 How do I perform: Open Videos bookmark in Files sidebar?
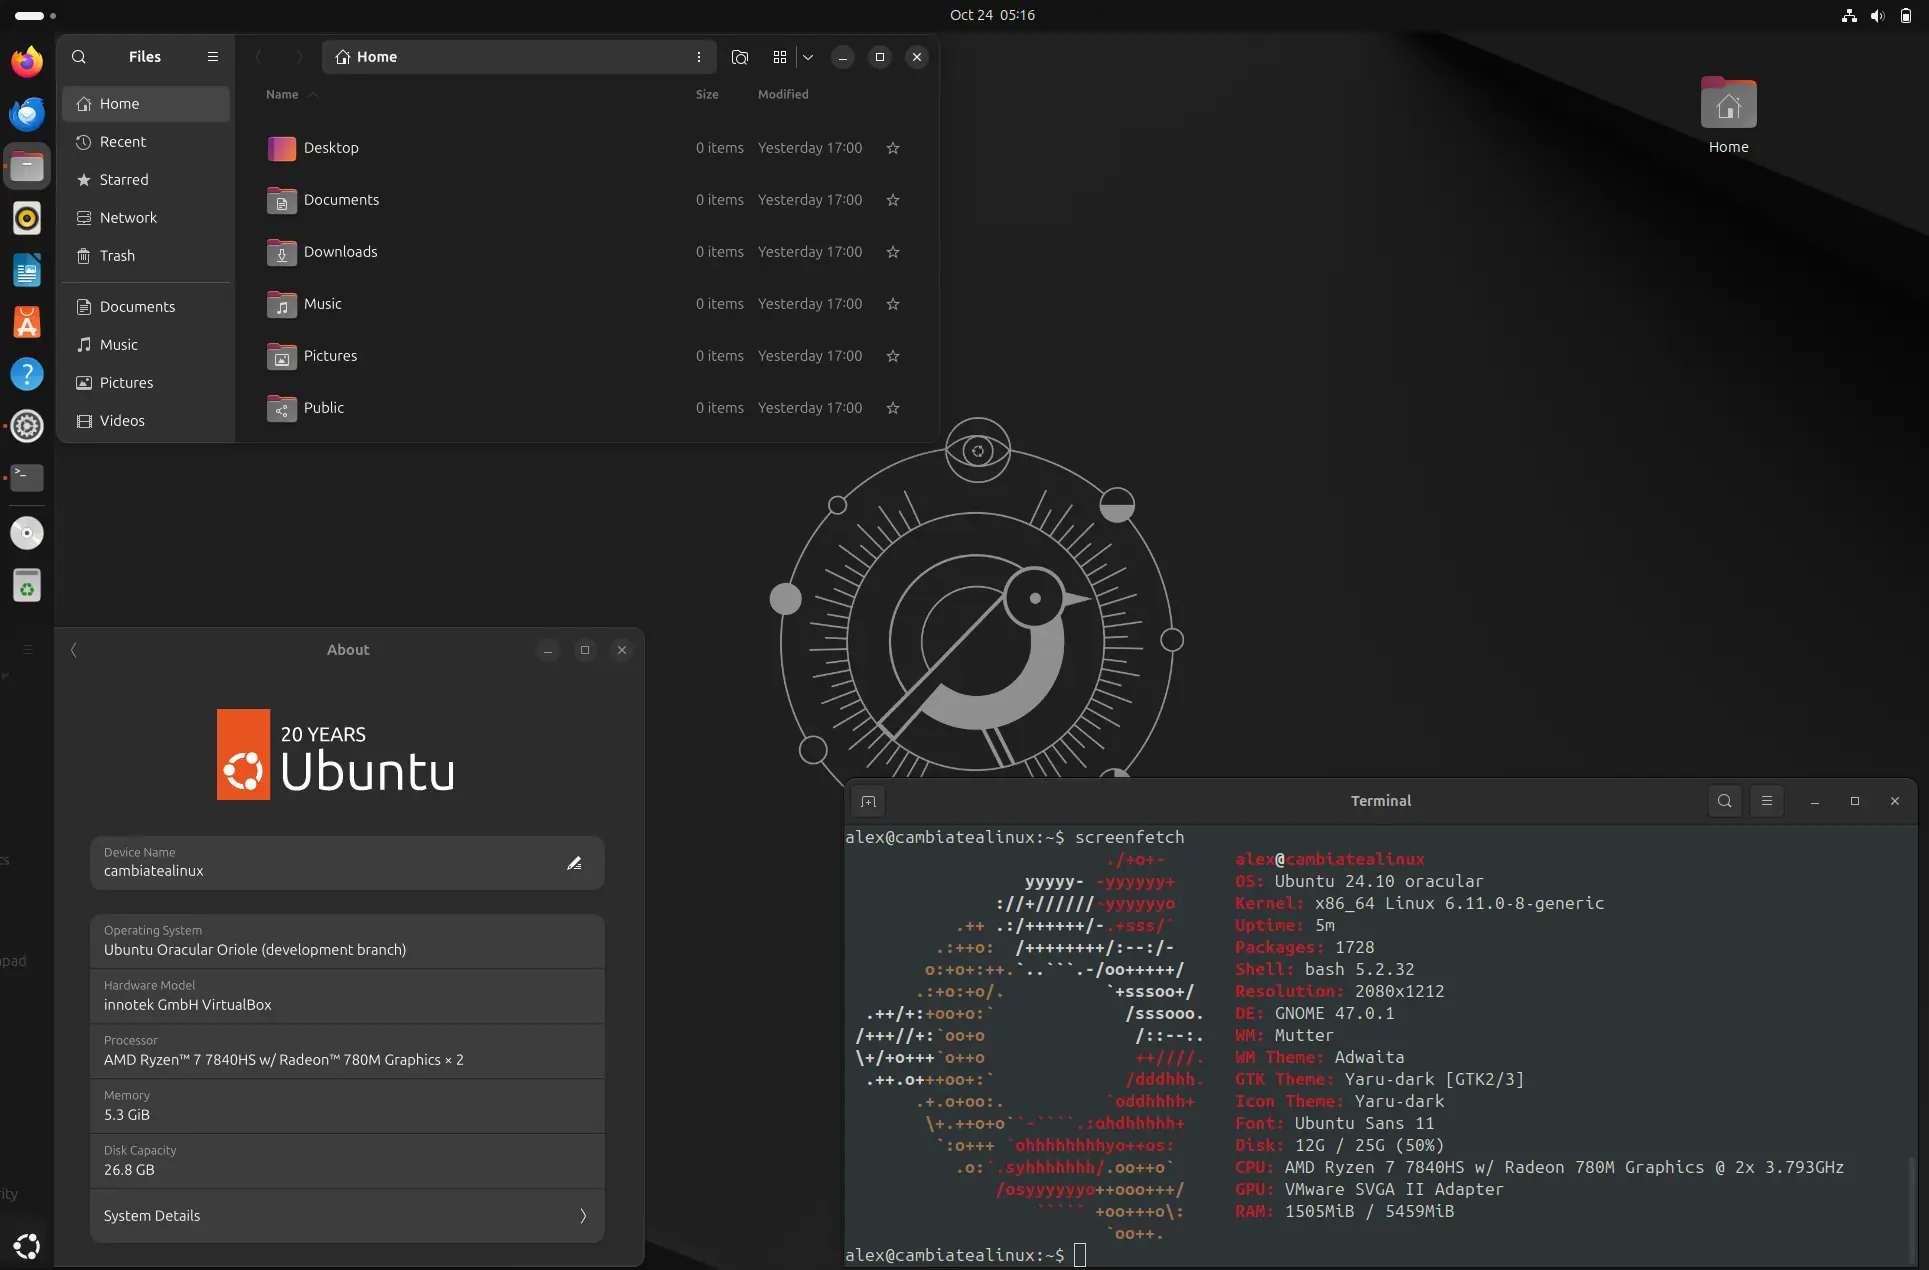point(146,421)
